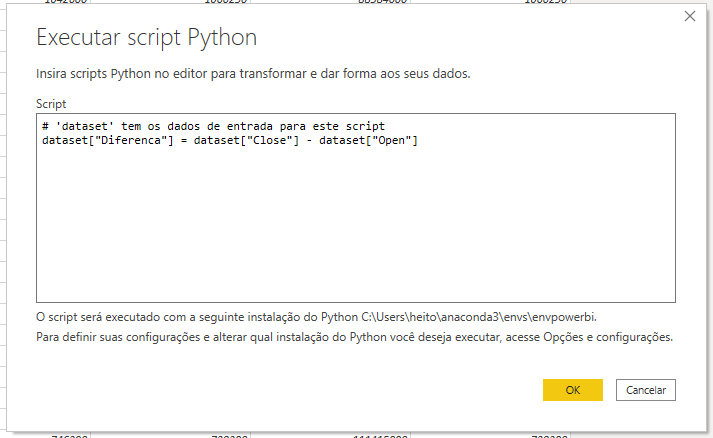Viewport: 713px width, 438px height.
Task: Click the OK button
Action: [x=572, y=390]
